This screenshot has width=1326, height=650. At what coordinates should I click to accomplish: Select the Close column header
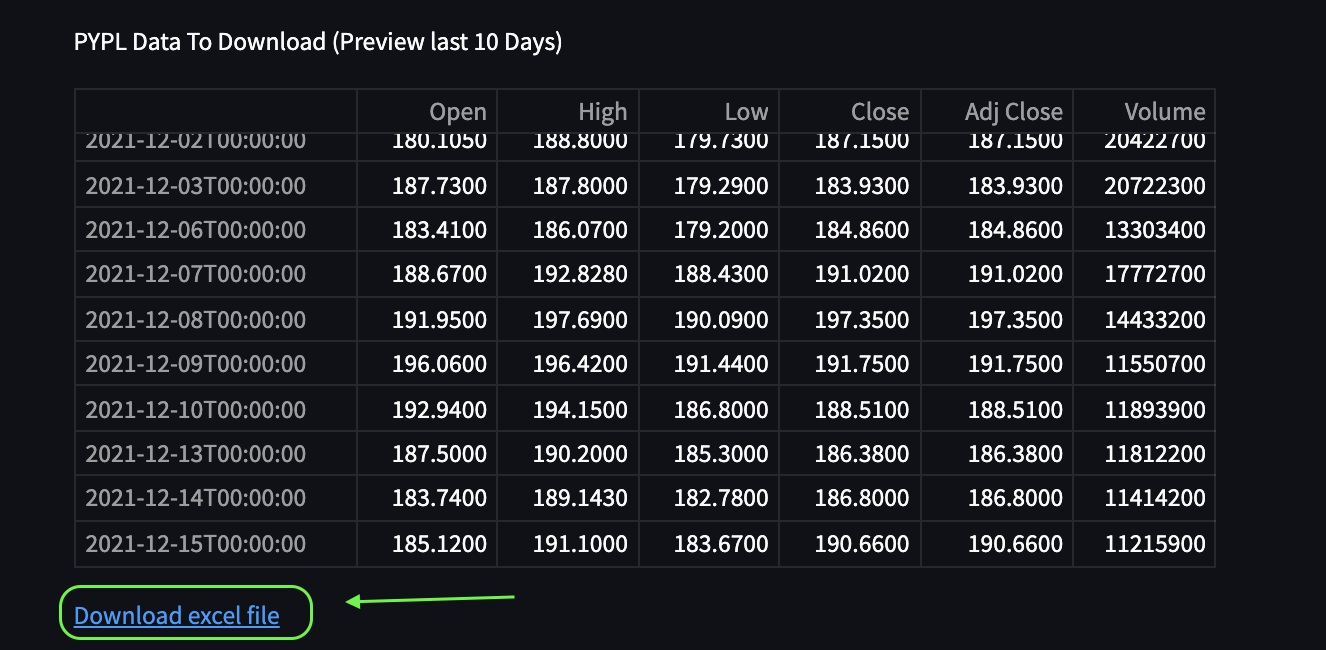[880, 111]
